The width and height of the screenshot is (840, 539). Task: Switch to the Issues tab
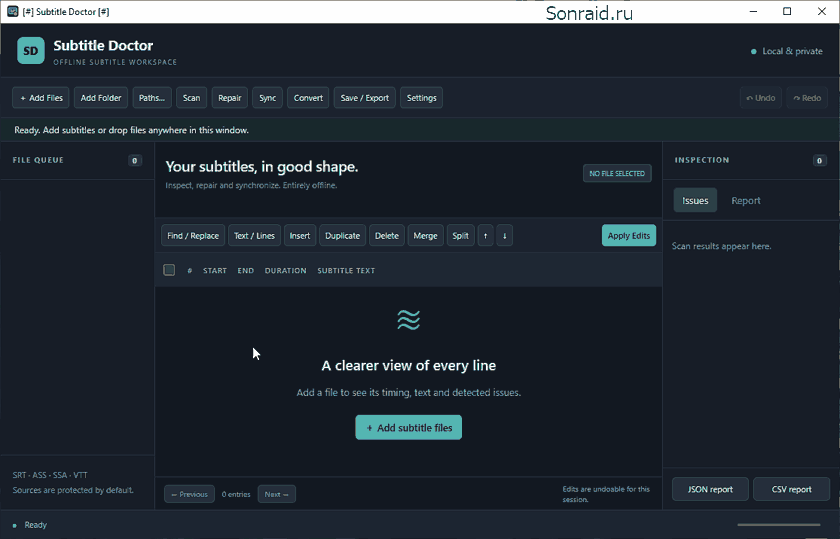695,200
